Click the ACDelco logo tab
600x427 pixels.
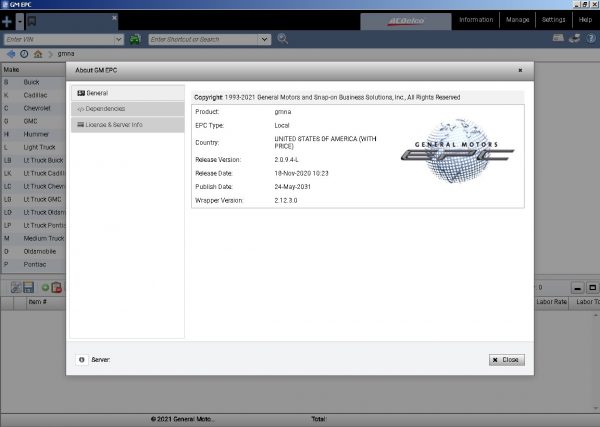tap(406, 21)
